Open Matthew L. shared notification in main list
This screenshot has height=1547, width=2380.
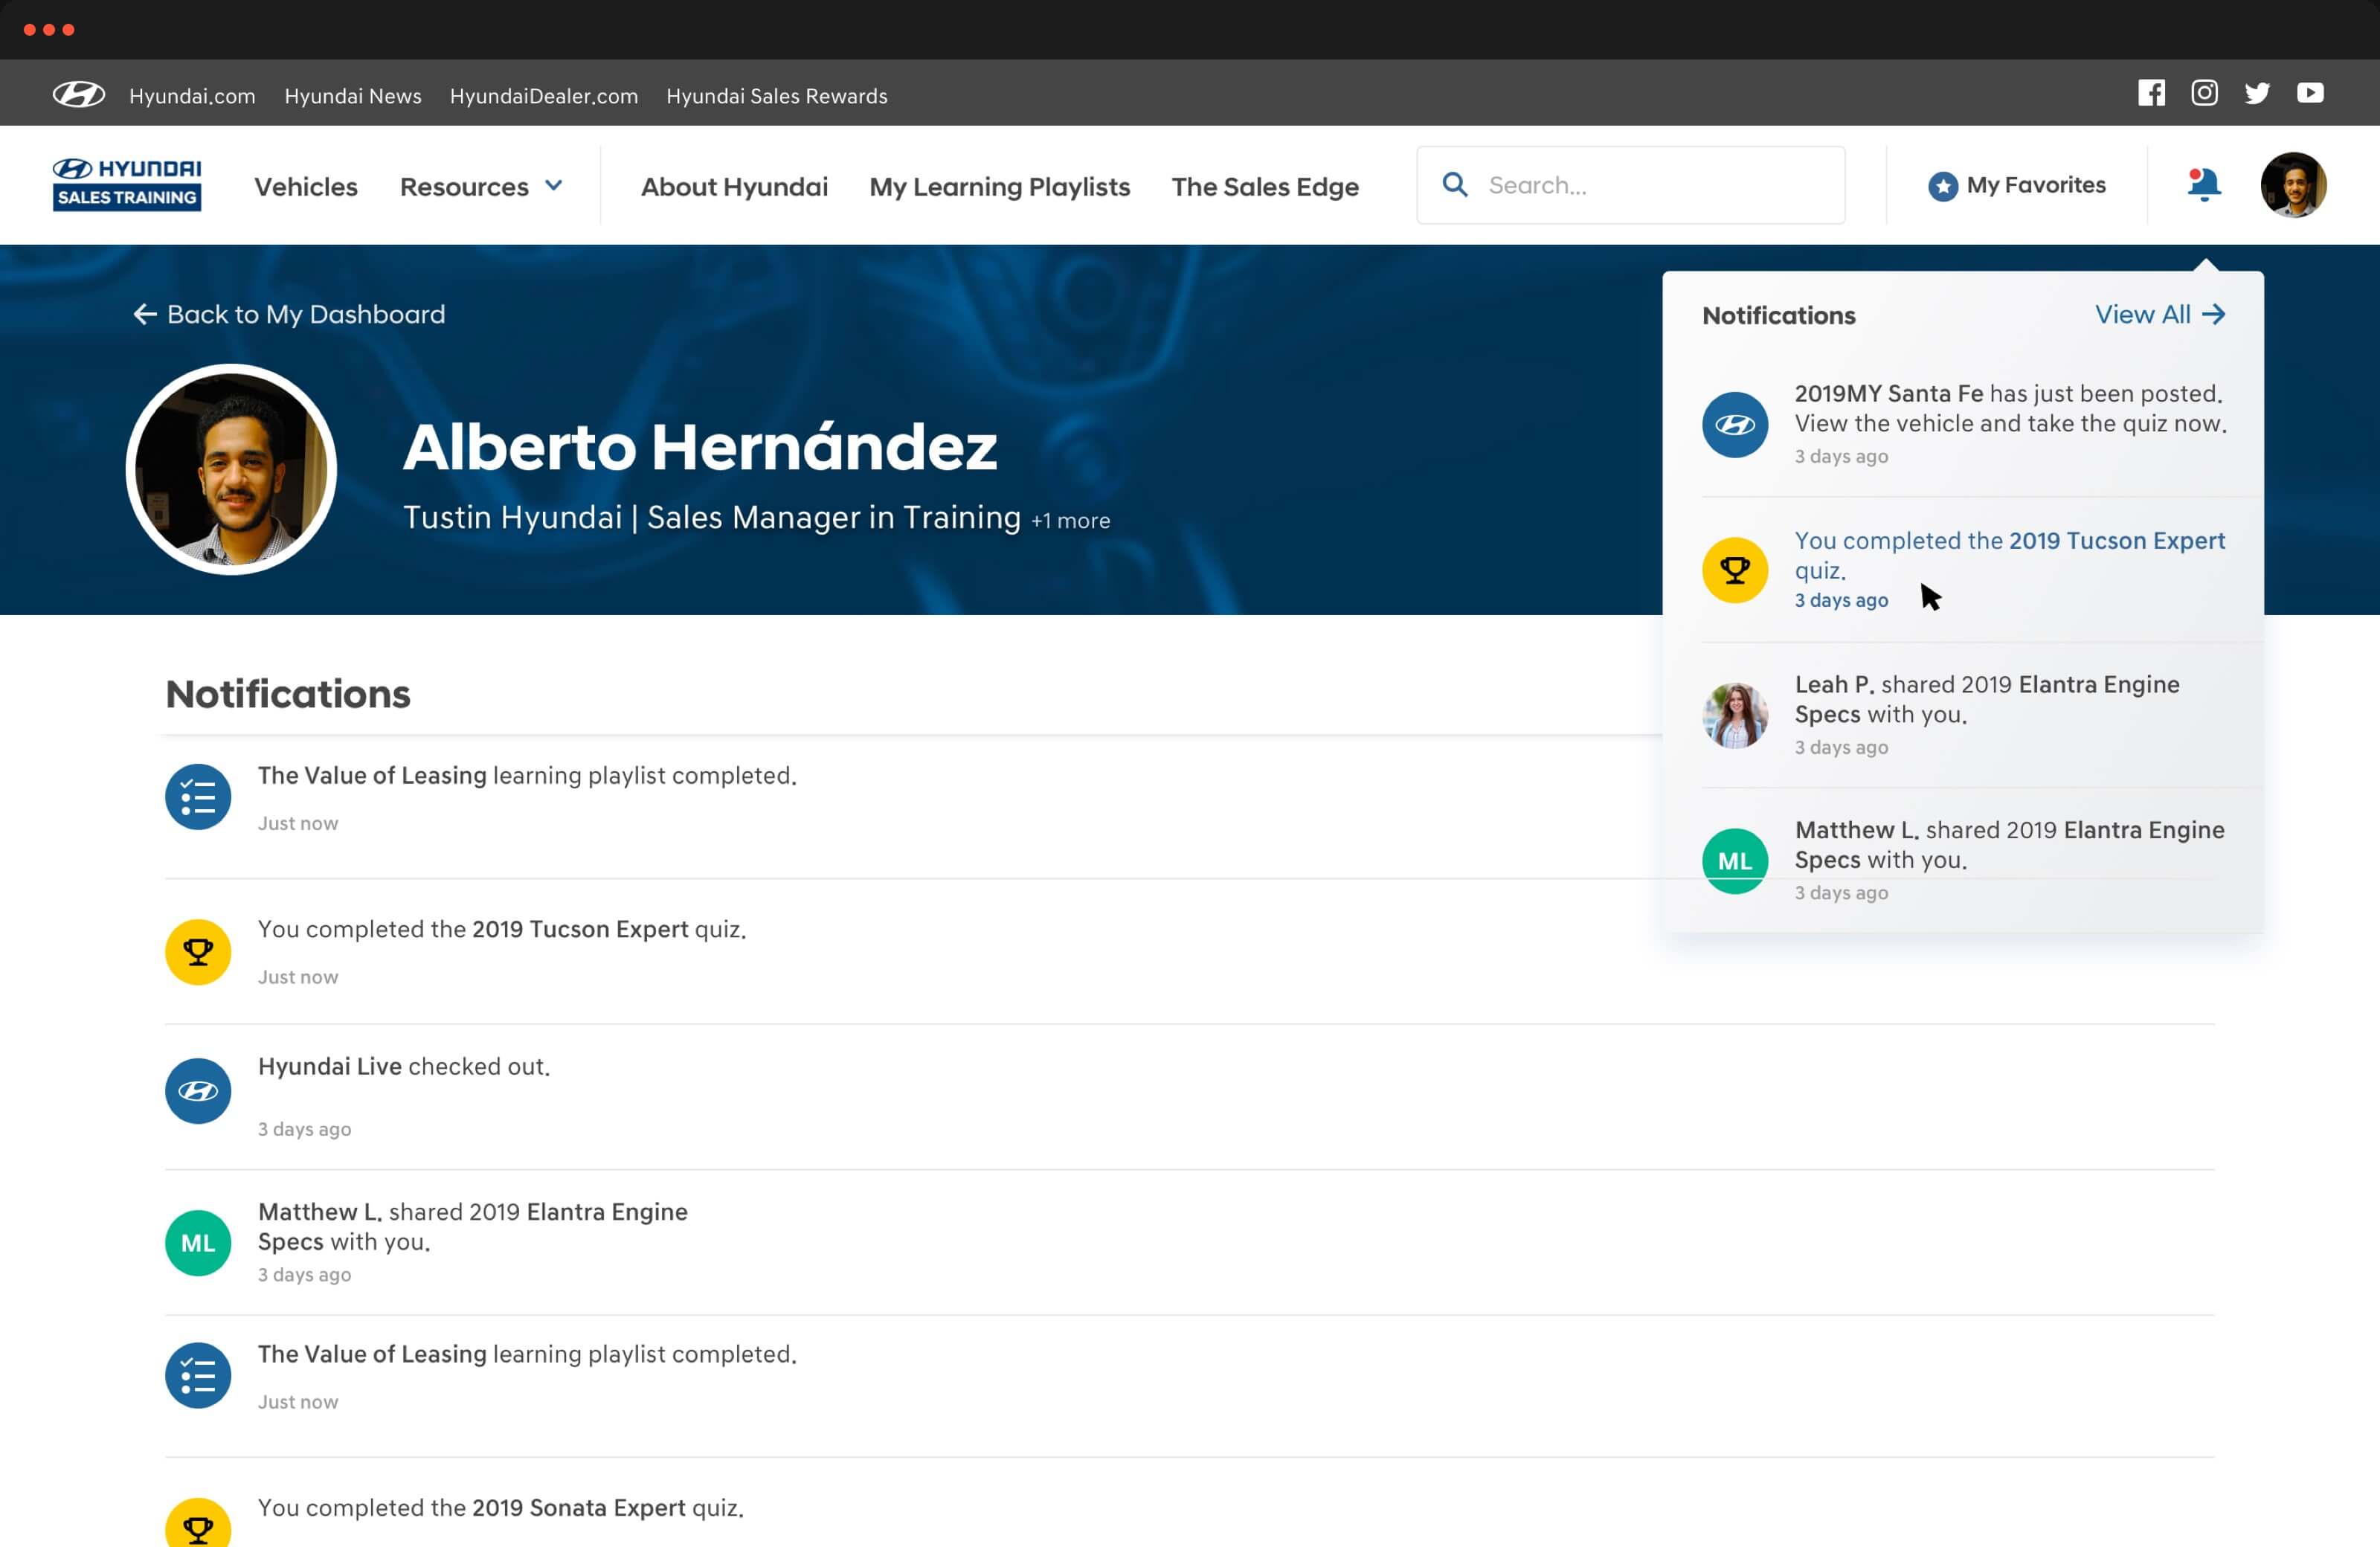point(1190,1242)
